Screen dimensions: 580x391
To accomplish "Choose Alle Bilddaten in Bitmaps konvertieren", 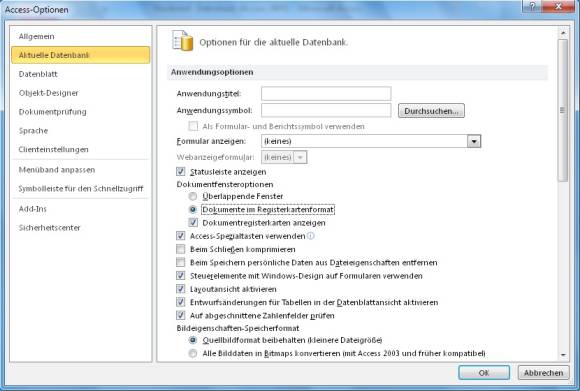I will coord(193,353).
